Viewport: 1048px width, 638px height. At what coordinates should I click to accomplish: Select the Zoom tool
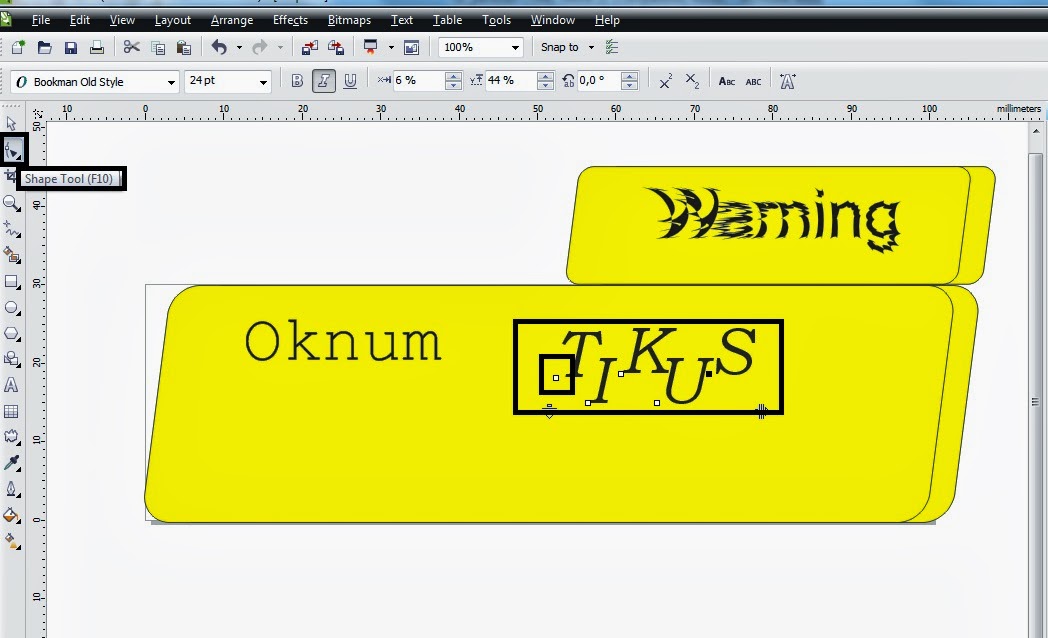point(11,203)
